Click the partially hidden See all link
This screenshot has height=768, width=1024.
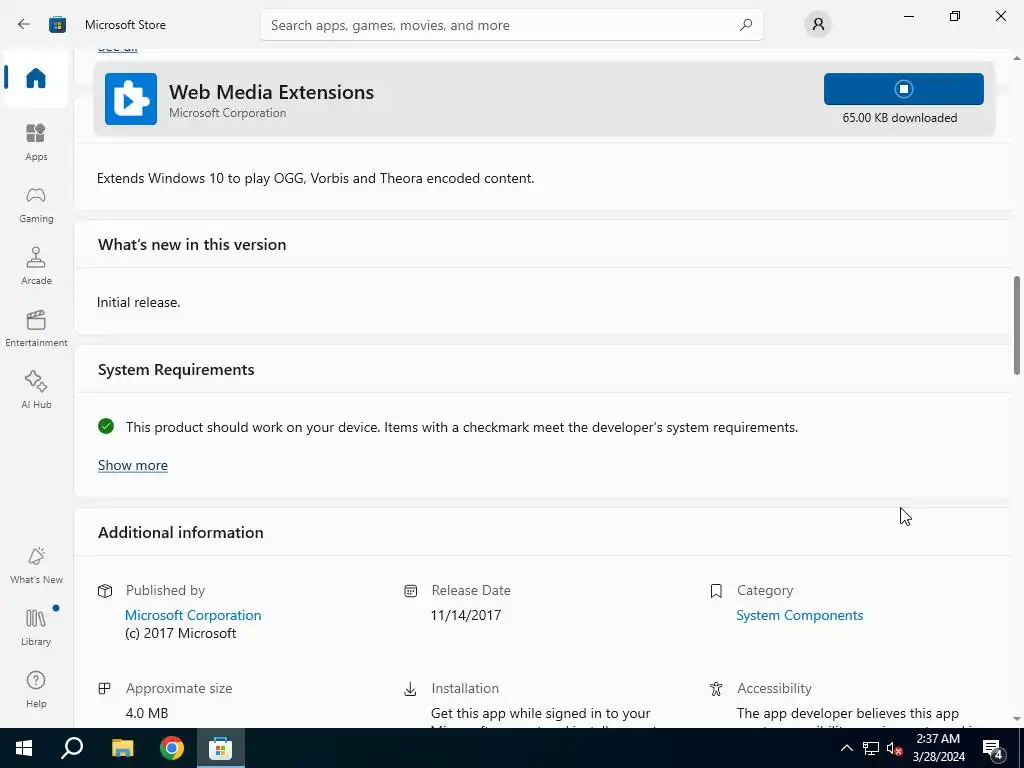[x=118, y=49]
